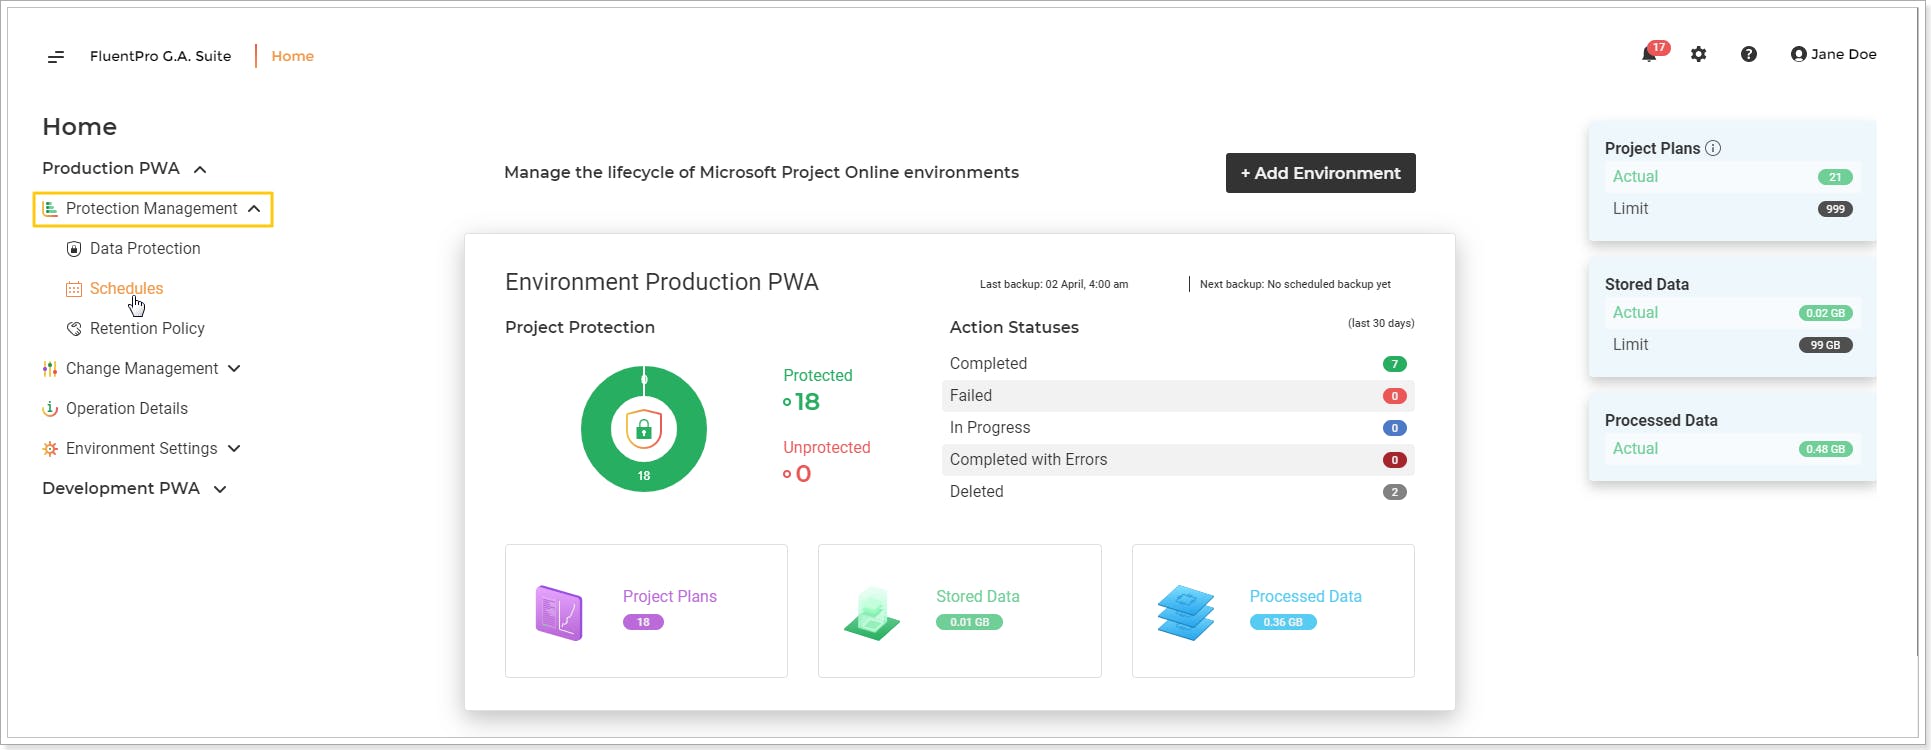The height and width of the screenshot is (750, 1931).
Task: Click the Home breadcrumb link
Action: [292, 56]
